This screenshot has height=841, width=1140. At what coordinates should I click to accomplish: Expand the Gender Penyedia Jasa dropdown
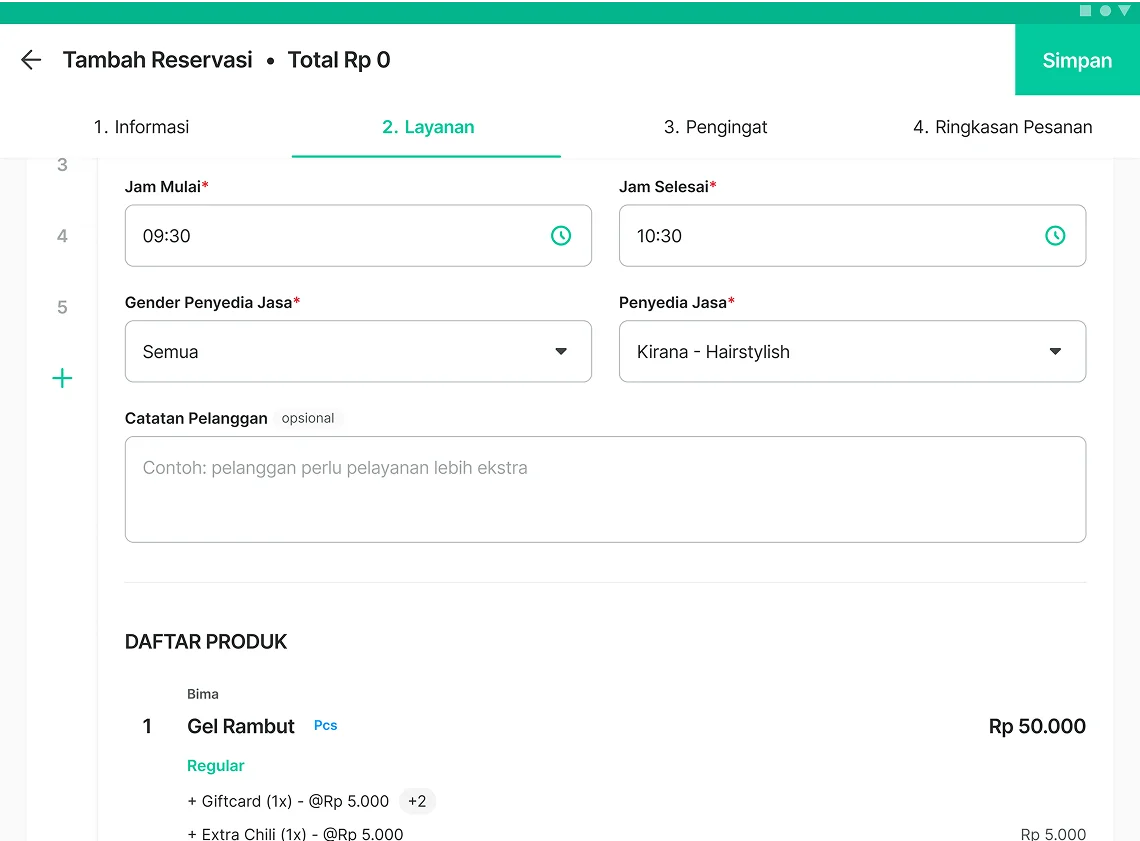[x=358, y=351]
